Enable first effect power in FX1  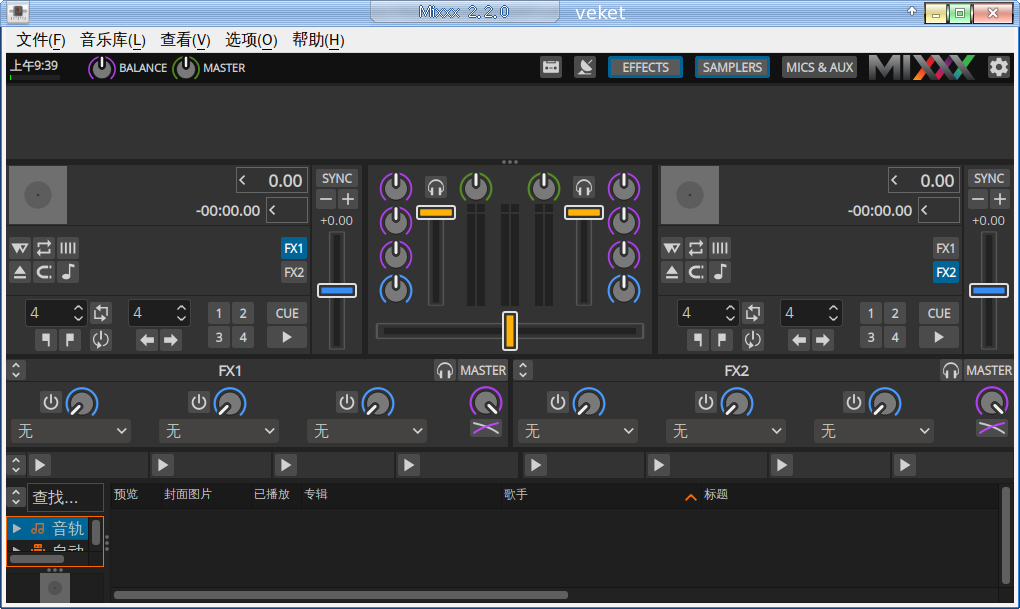(51, 402)
